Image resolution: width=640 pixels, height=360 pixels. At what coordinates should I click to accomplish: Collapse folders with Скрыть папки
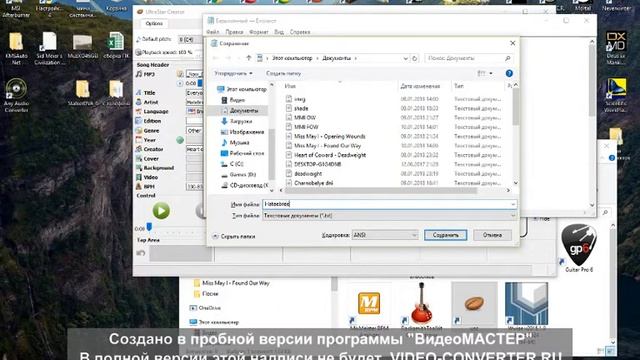[x=233, y=236]
